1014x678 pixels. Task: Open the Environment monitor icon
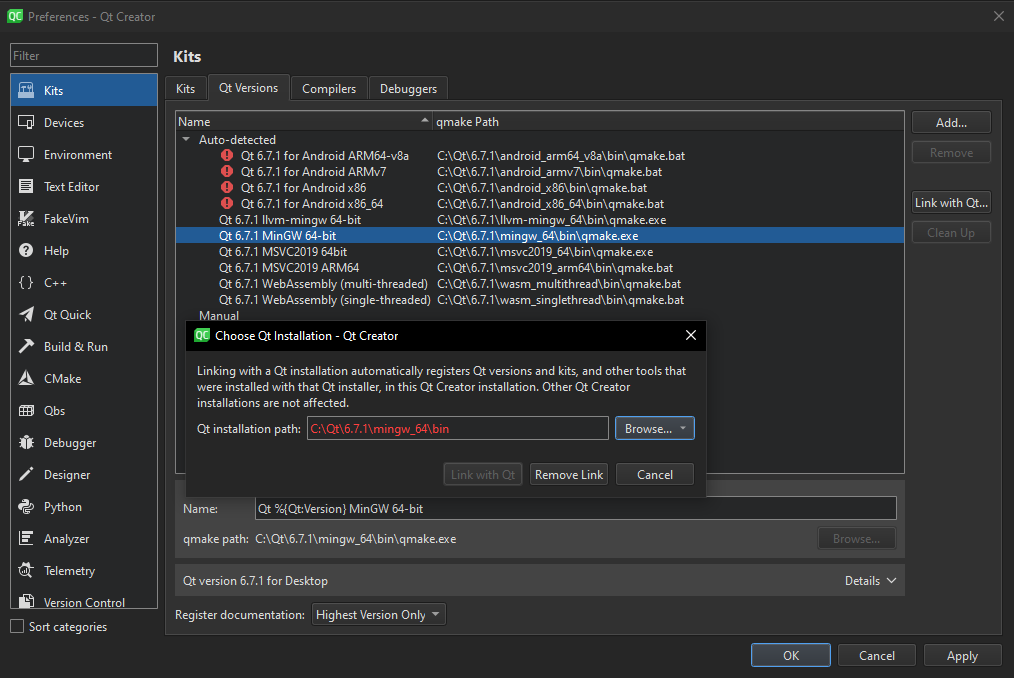(x=26, y=154)
